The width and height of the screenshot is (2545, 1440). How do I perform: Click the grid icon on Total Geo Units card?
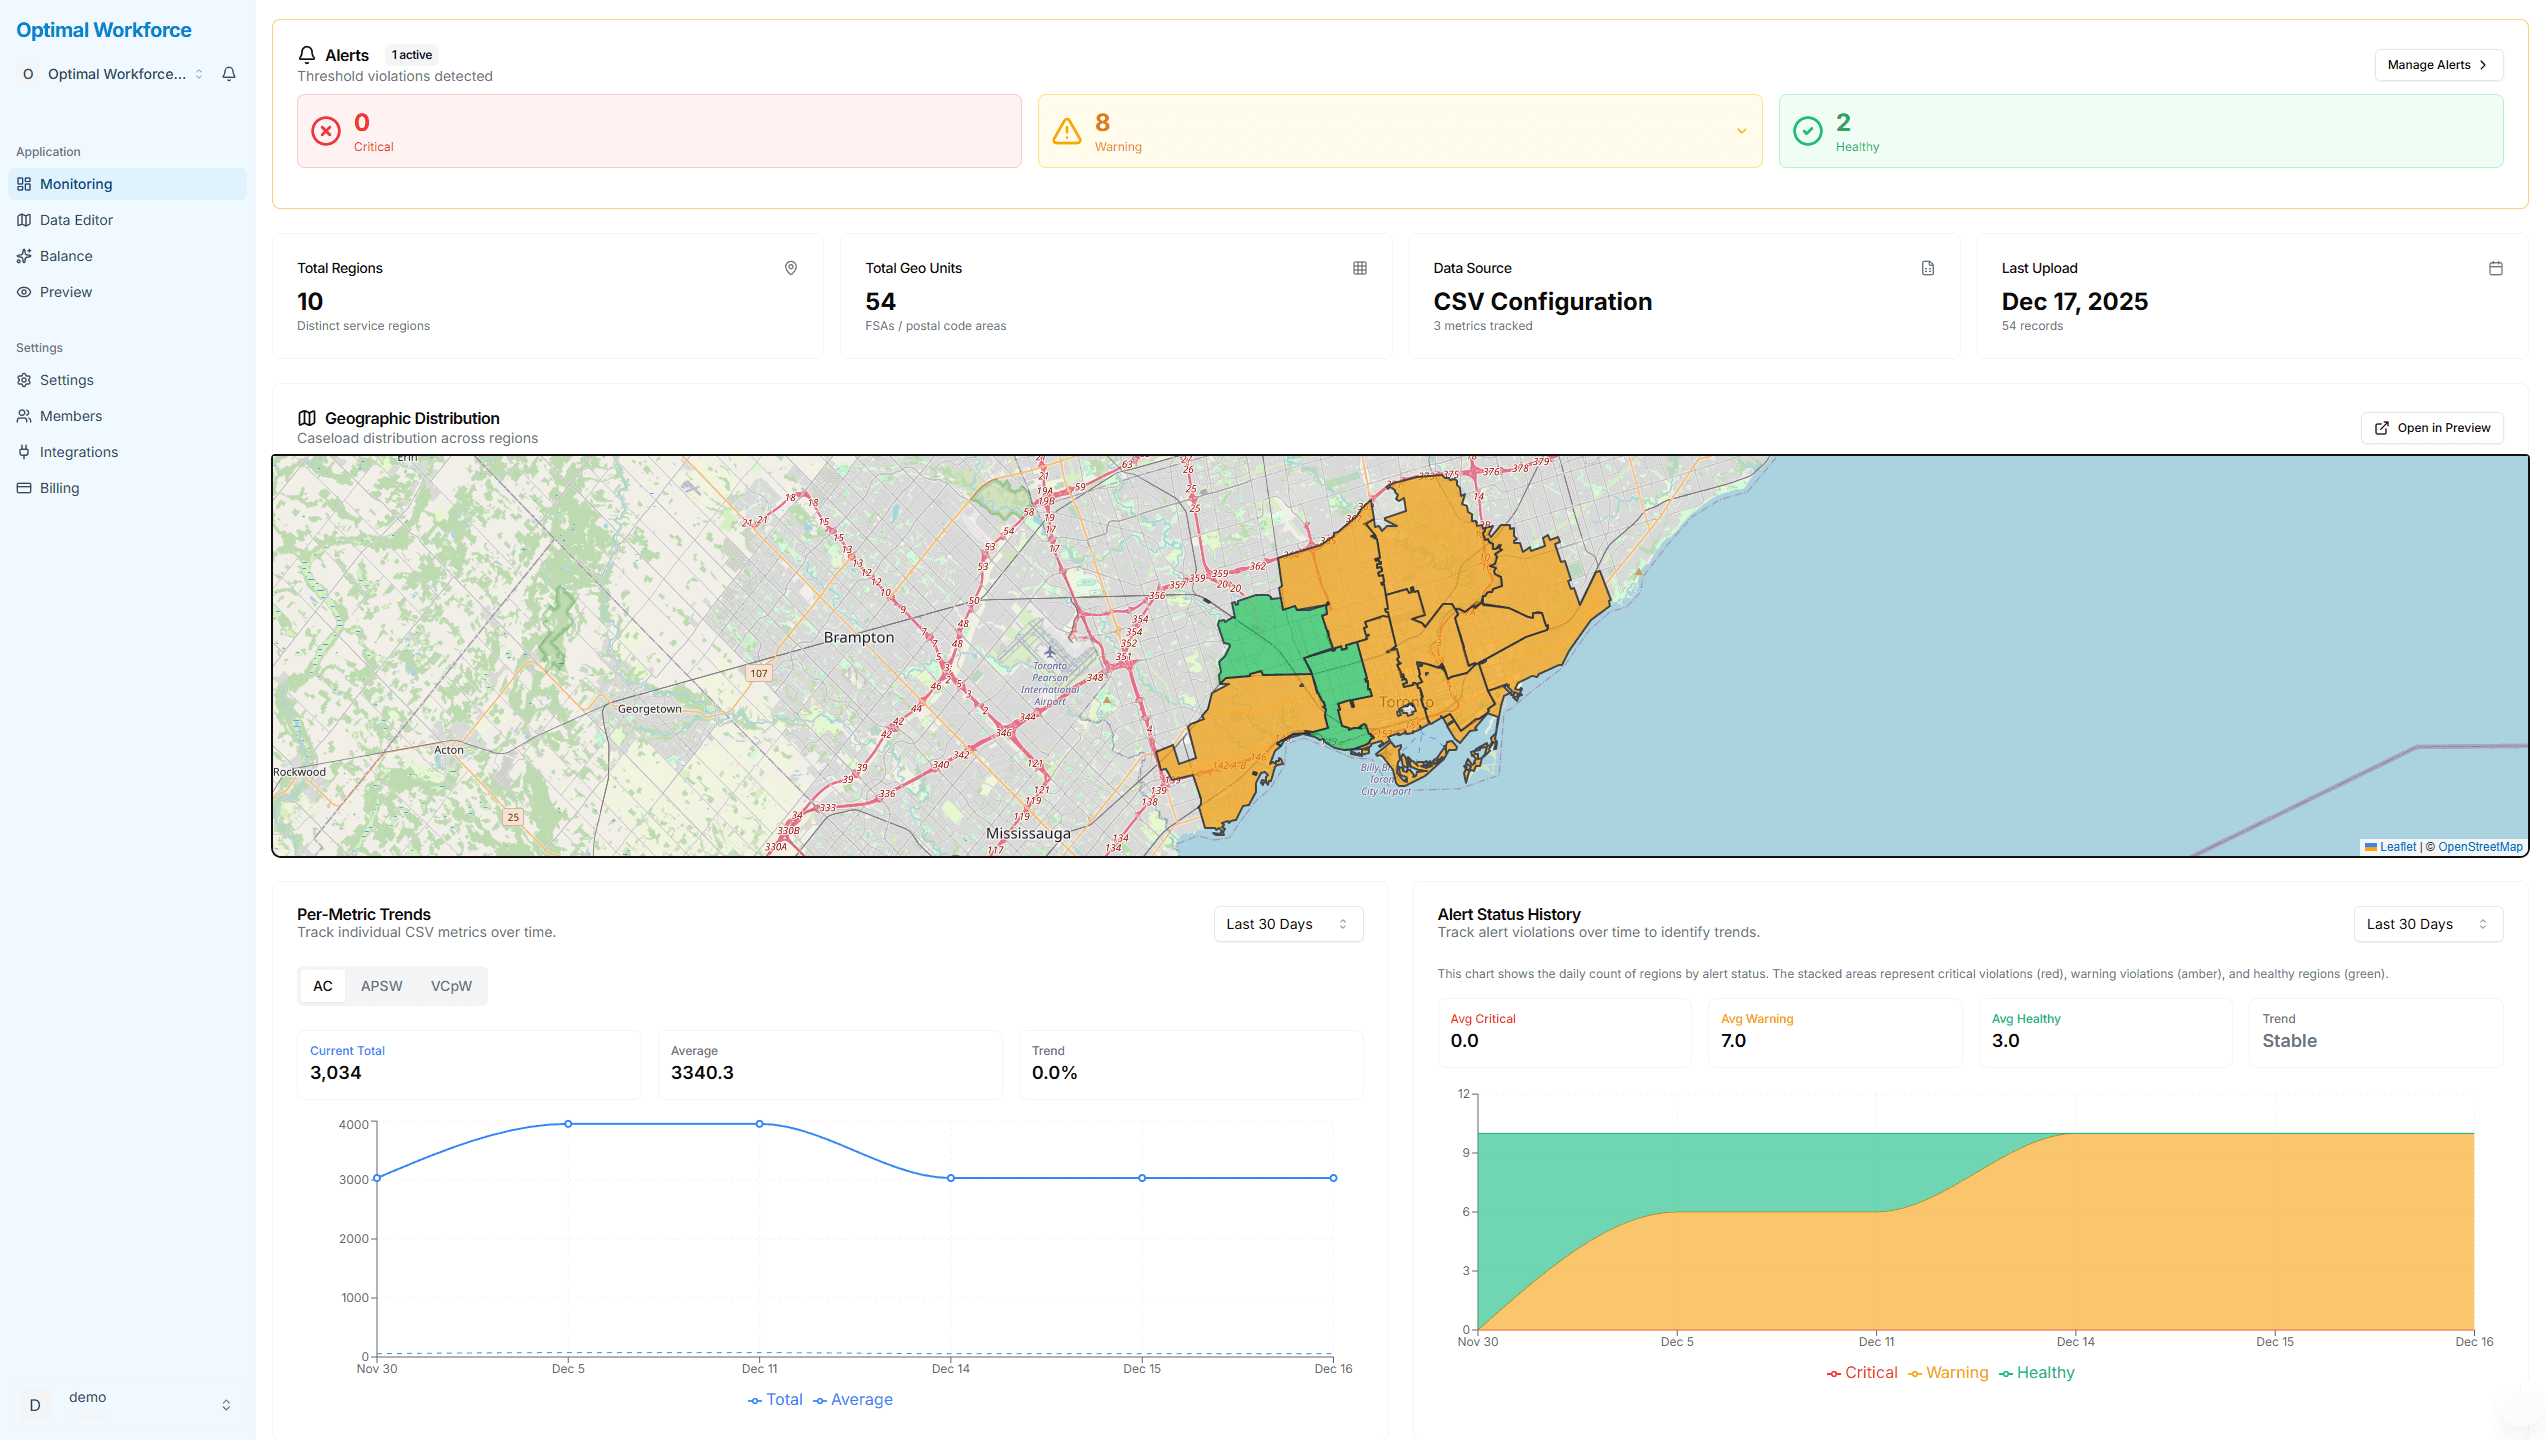(1359, 267)
